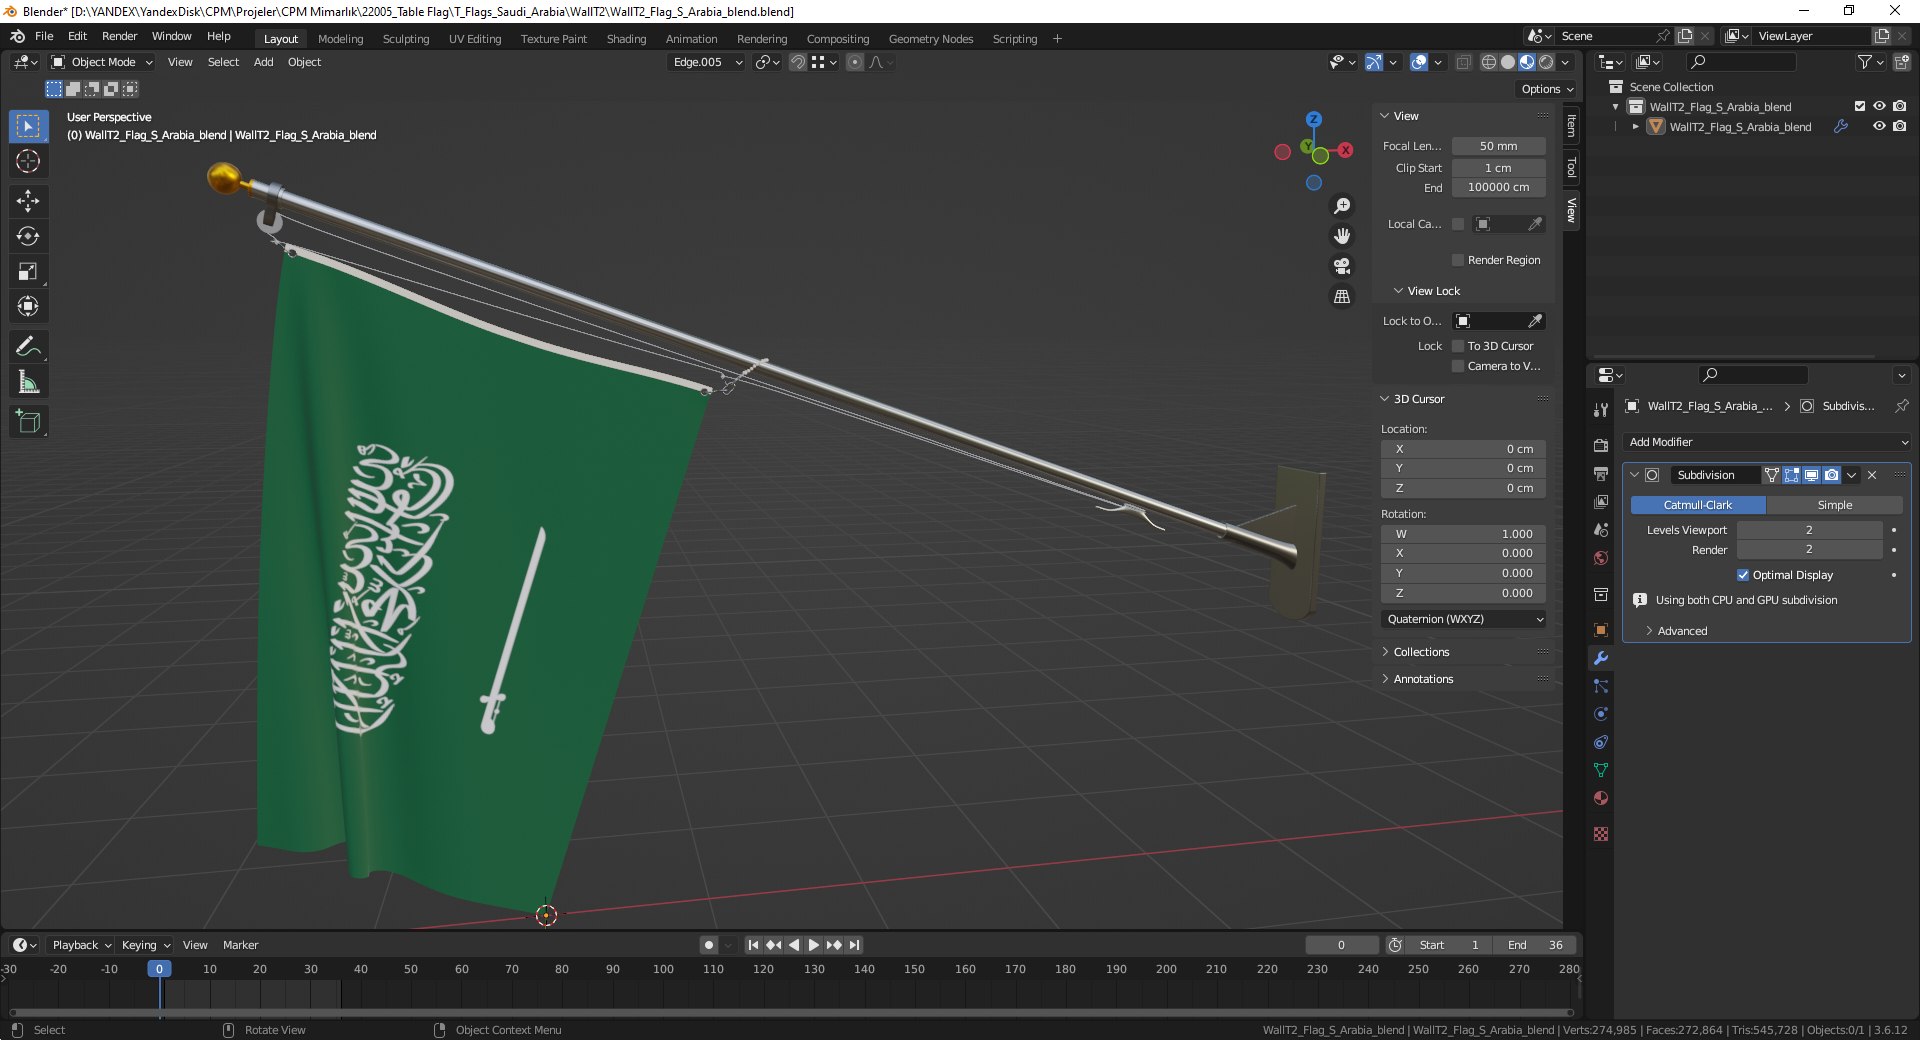Open the File menu
Screen dimensions: 1920x1040
coord(44,36)
